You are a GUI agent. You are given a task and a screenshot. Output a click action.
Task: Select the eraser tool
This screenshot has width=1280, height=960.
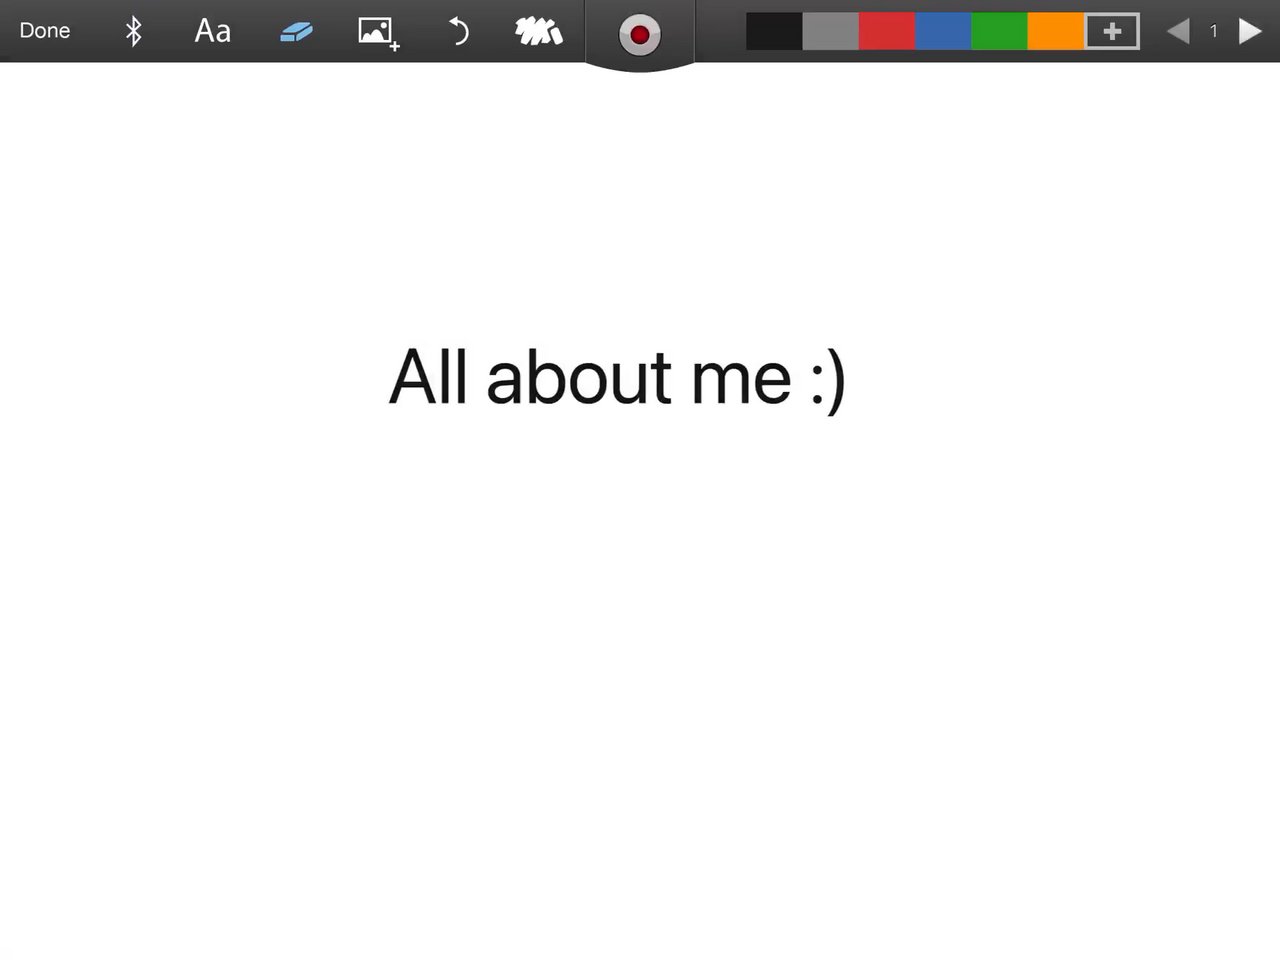[296, 32]
